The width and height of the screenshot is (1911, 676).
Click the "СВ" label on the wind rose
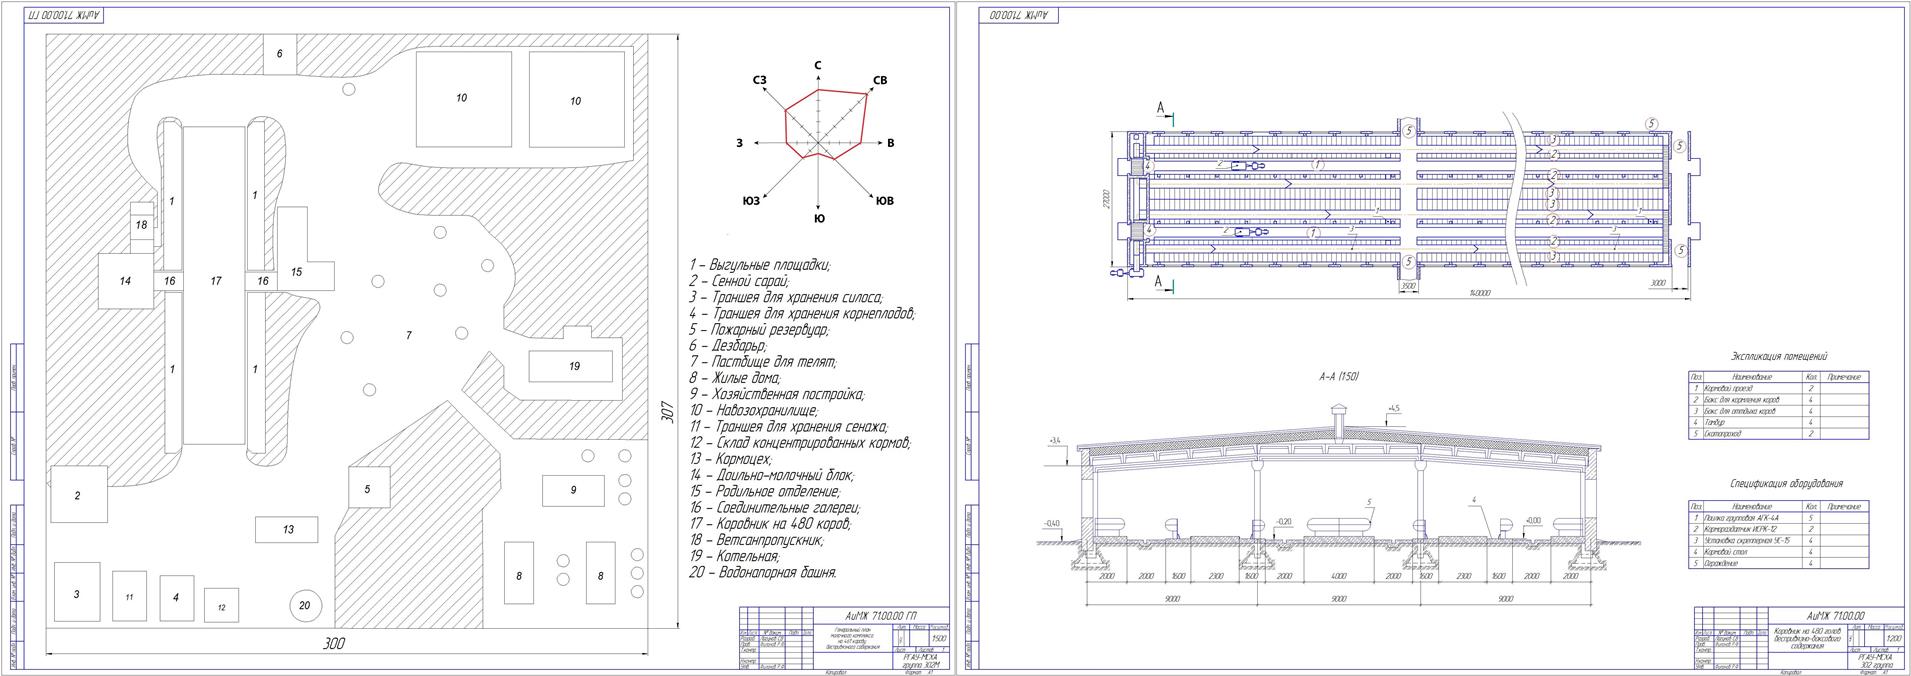pyautogui.click(x=880, y=80)
